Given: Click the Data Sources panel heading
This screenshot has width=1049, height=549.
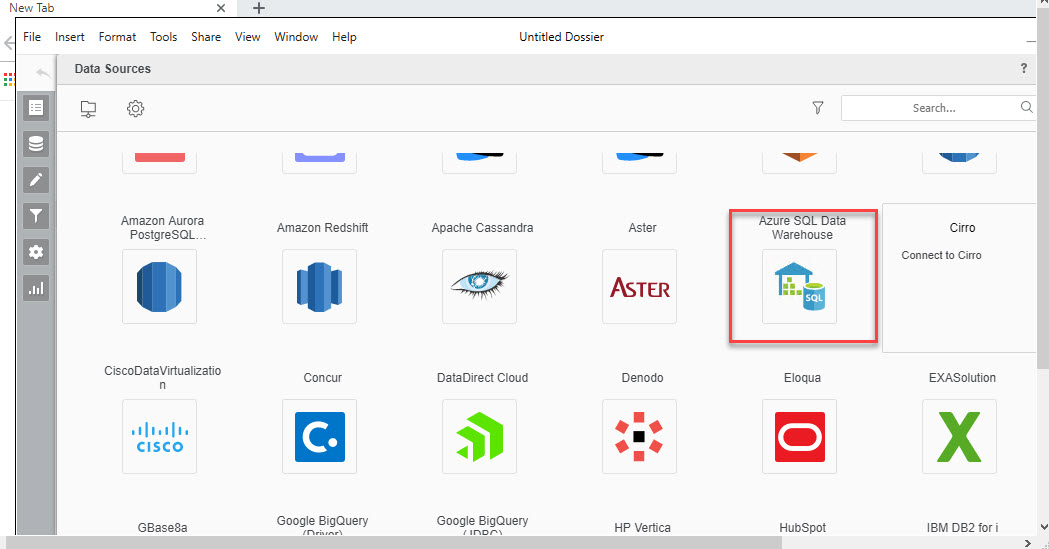Looking at the screenshot, I should (112, 68).
